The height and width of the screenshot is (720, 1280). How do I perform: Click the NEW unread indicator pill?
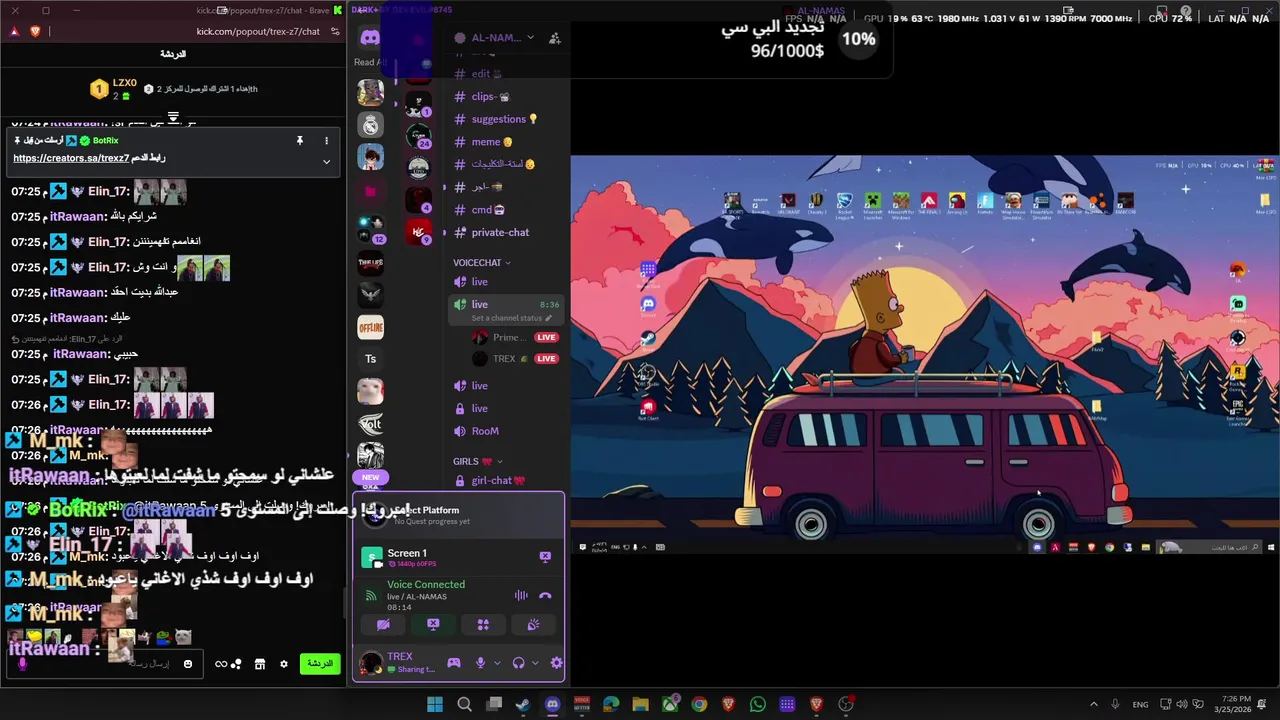[x=371, y=477]
